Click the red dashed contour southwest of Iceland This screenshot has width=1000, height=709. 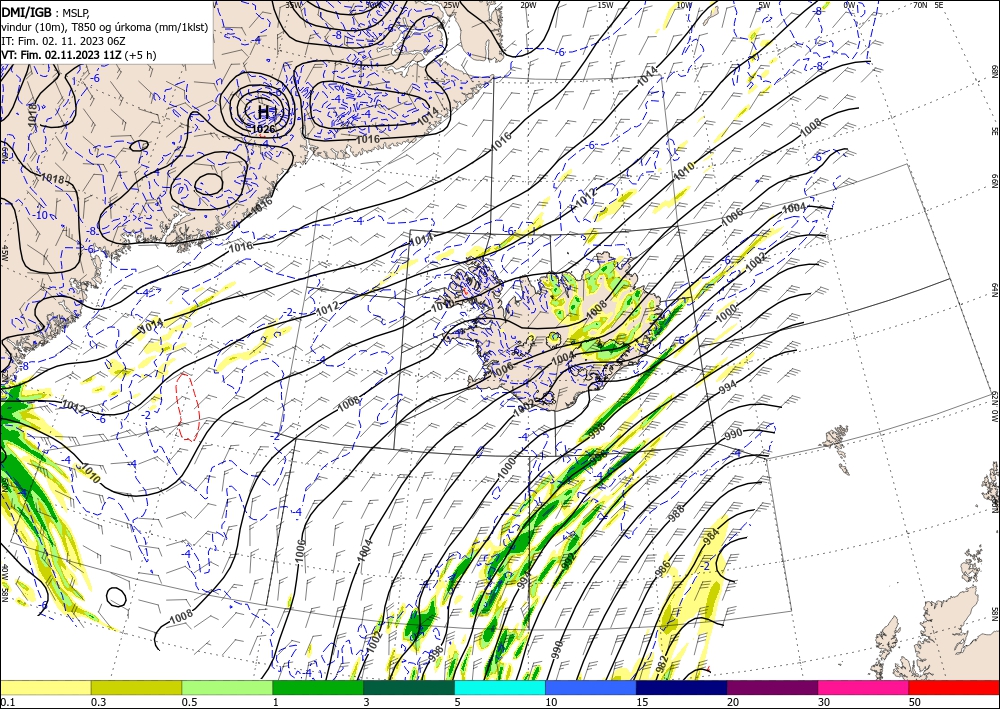click(x=188, y=407)
